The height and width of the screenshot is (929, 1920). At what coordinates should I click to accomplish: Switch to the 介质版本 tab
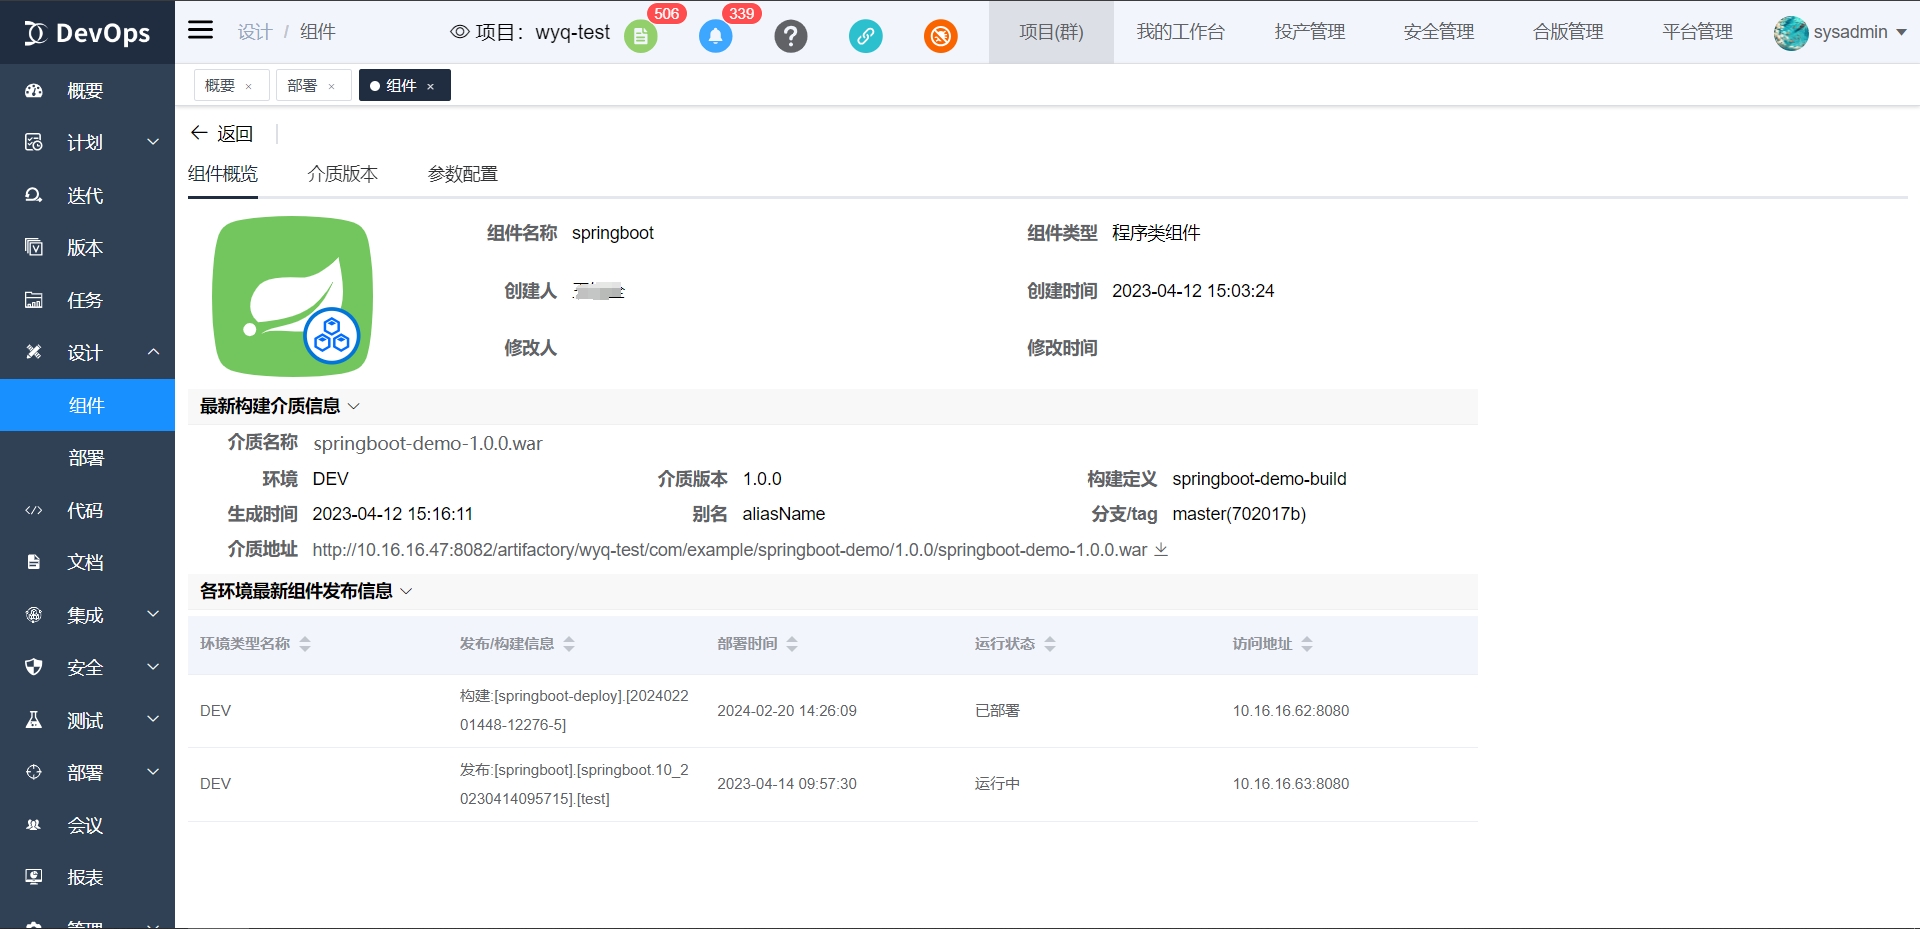[x=342, y=174]
